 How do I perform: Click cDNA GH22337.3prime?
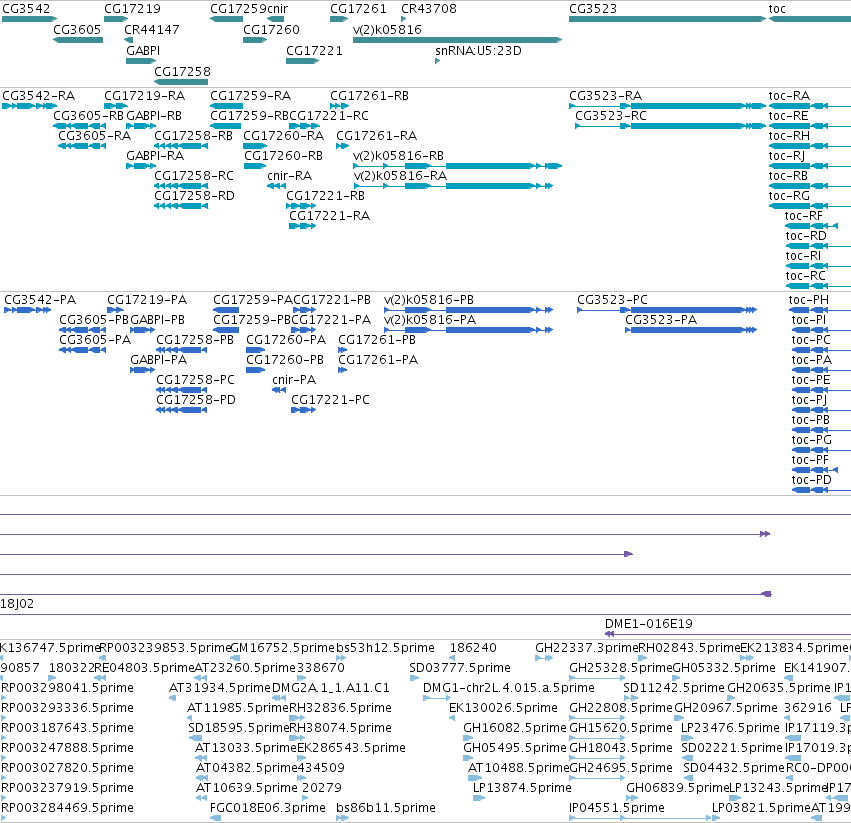(587, 648)
